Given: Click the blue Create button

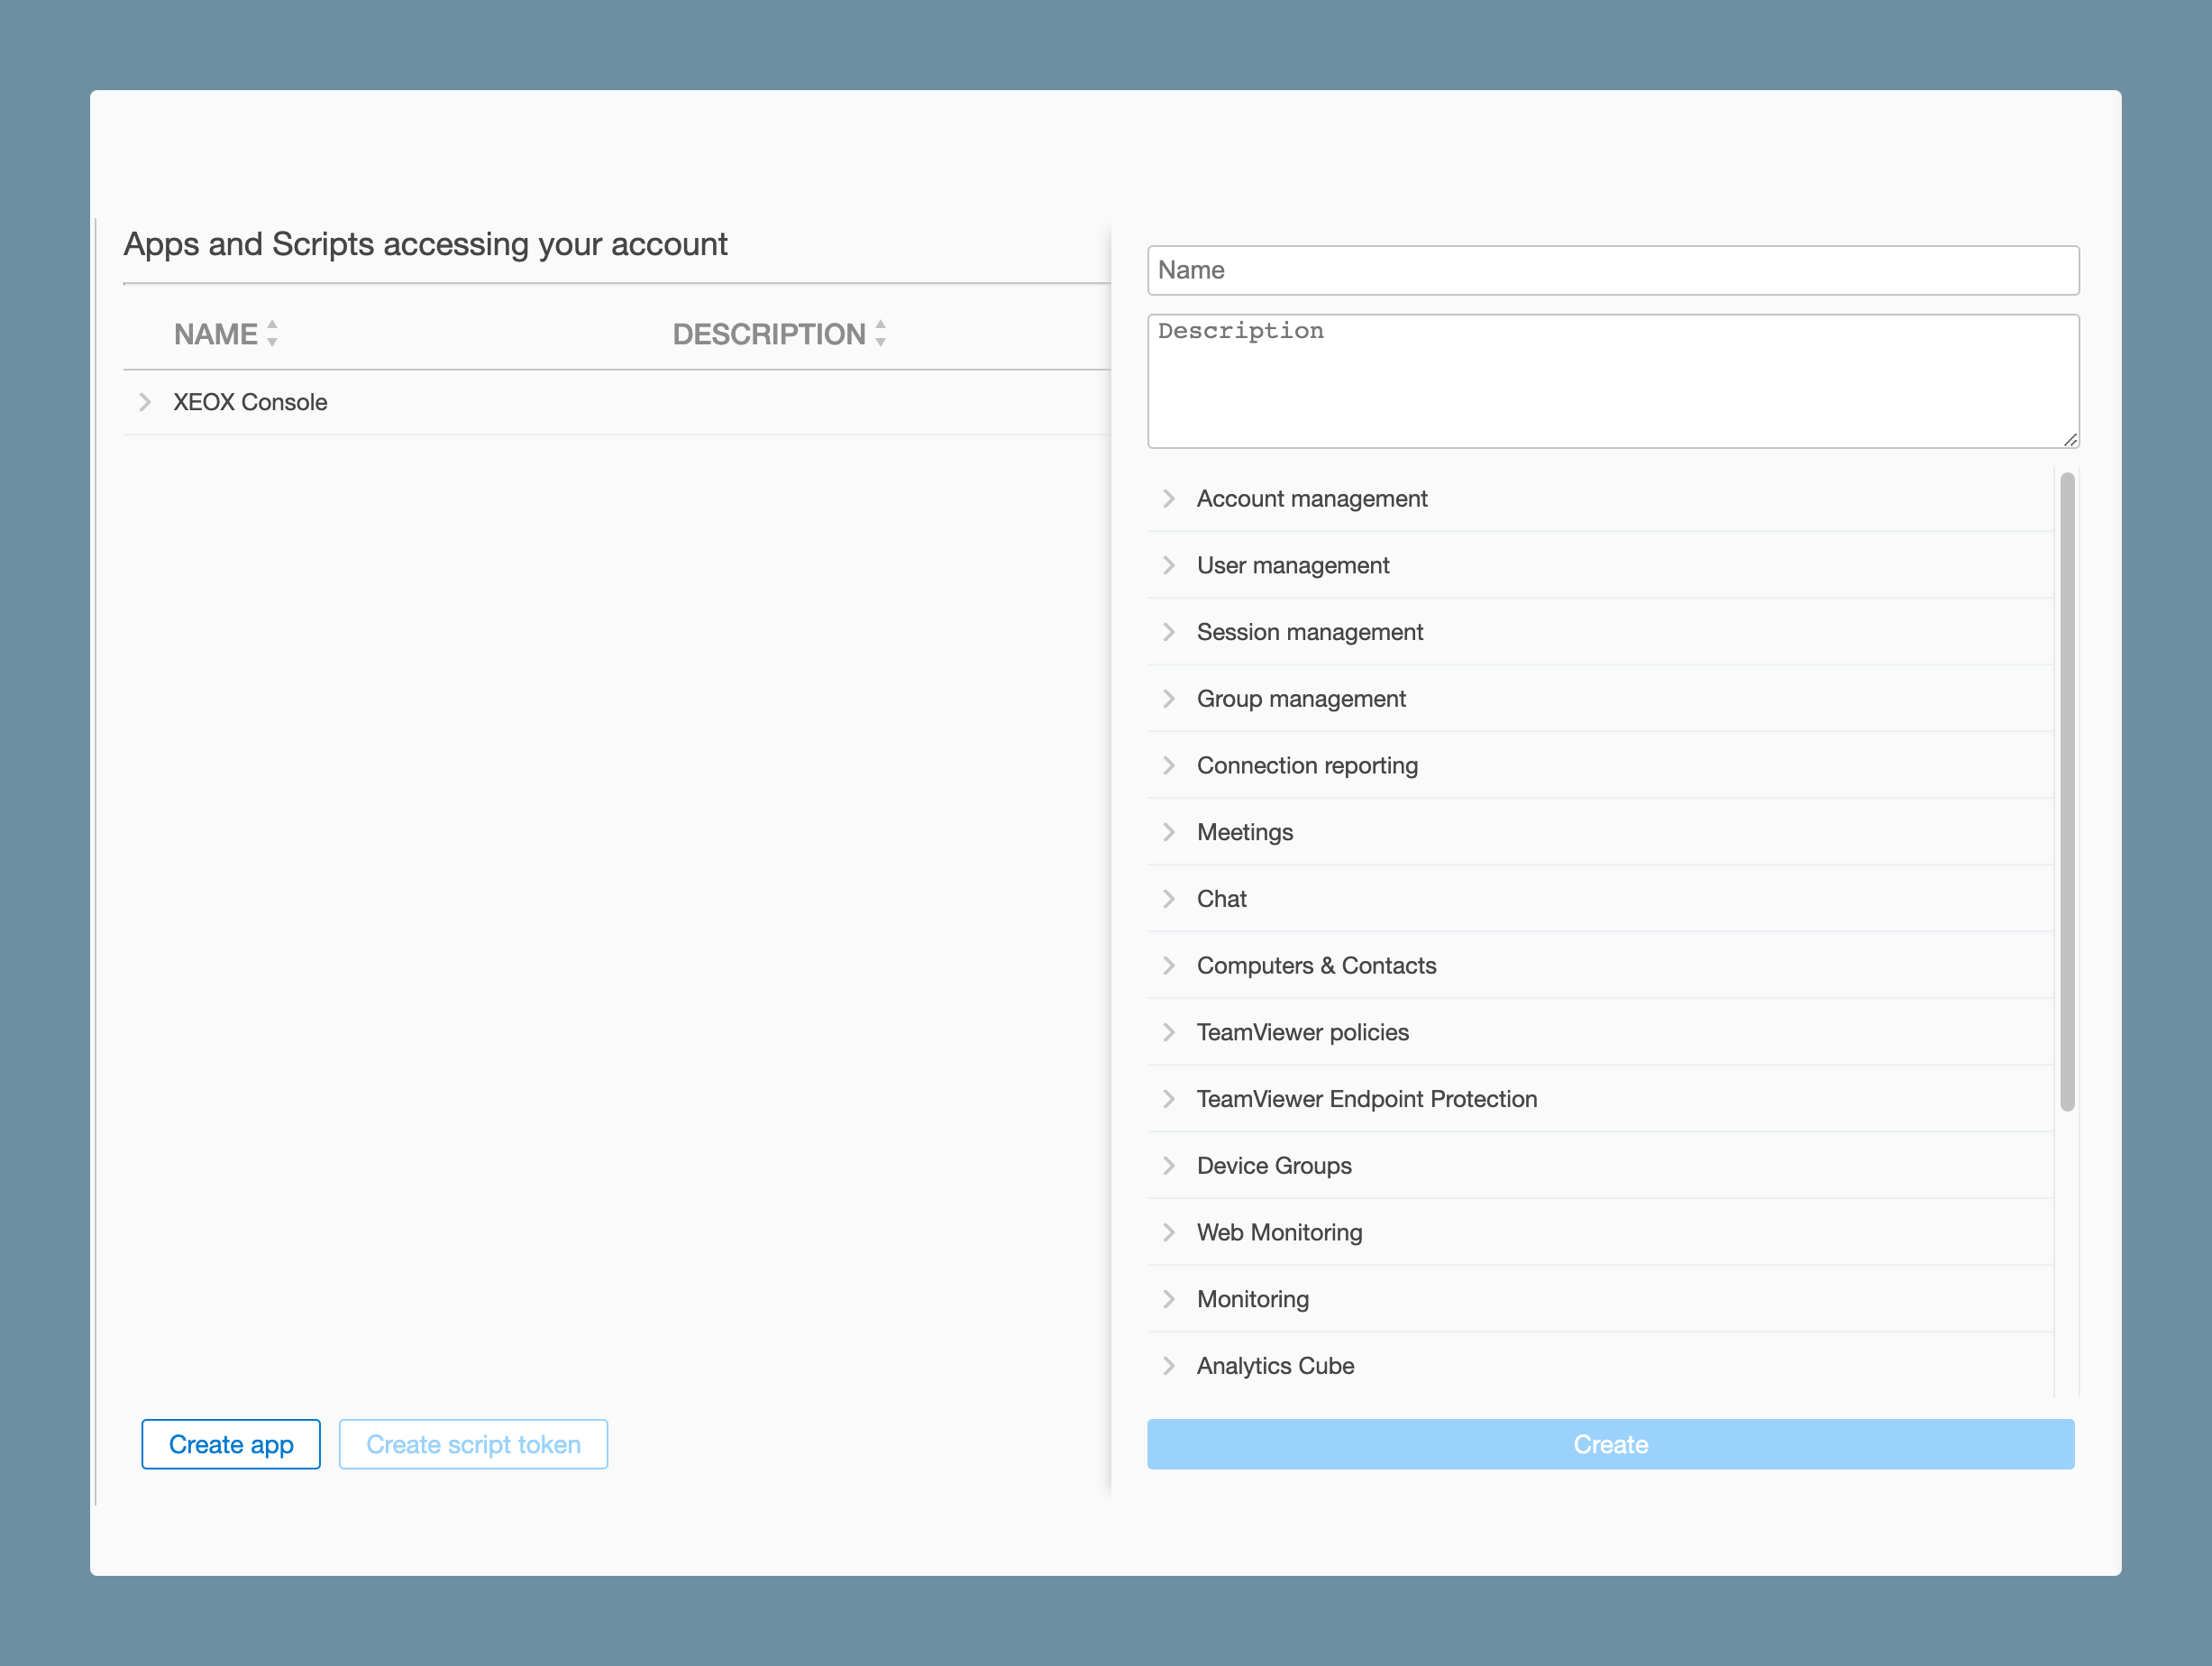Looking at the screenshot, I should tap(1610, 1444).
